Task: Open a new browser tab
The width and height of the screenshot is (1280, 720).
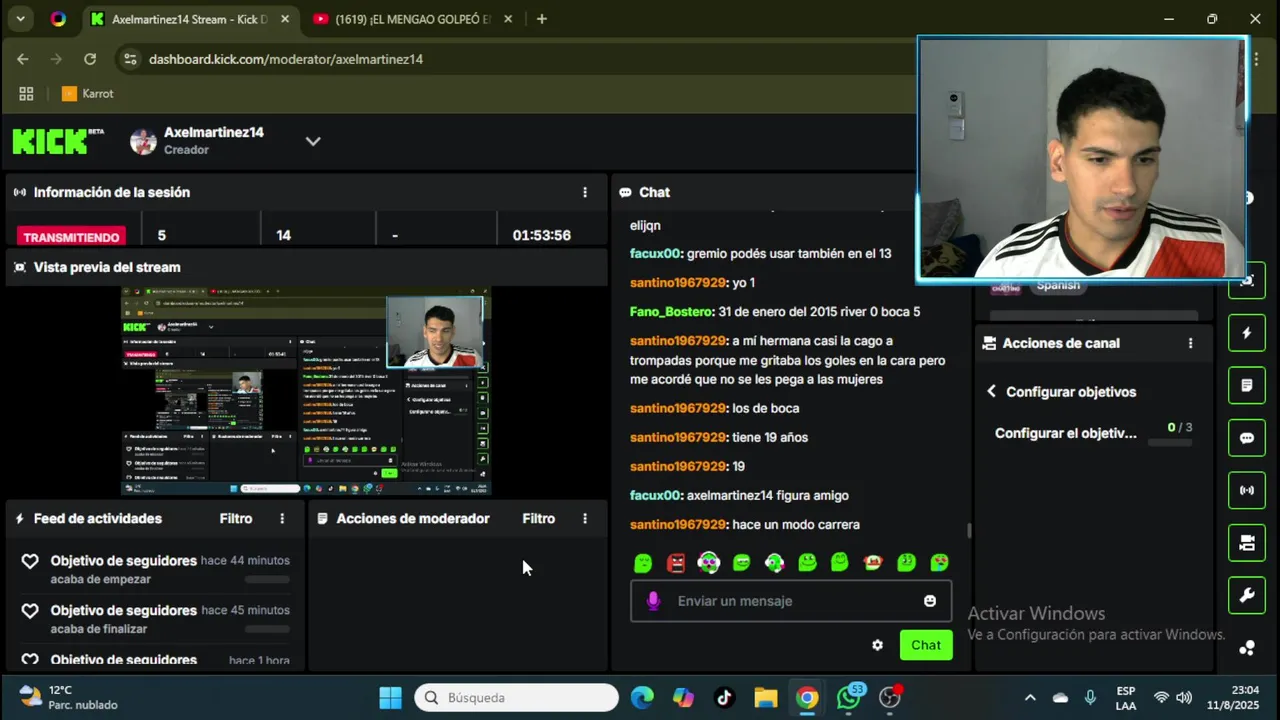Action: (541, 19)
